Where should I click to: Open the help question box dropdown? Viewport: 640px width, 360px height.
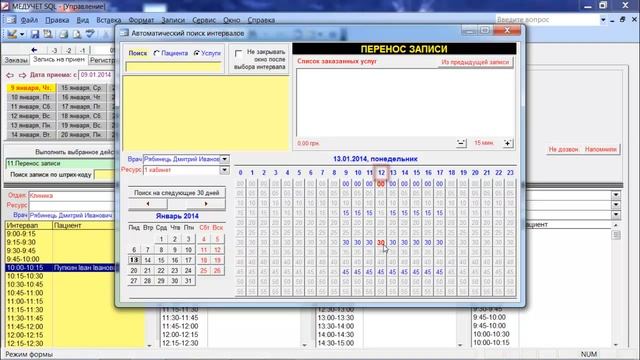click(x=603, y=20)
